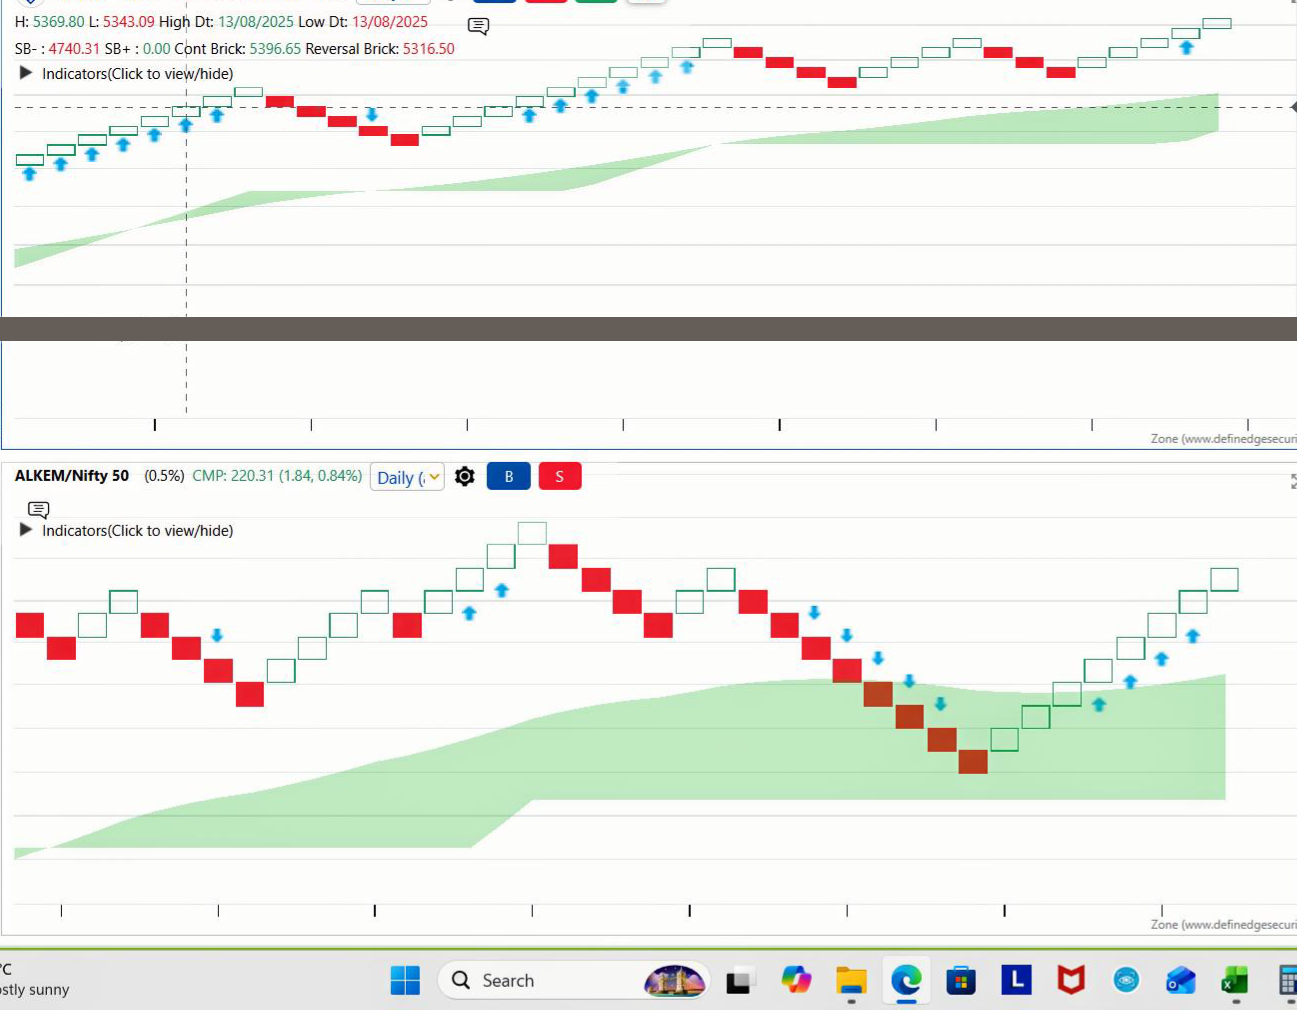Image resolution: width=1297 pixels, height=1010 pixels.
Task: Open Outlook from the taskbar
Action: pos(1180,981)
